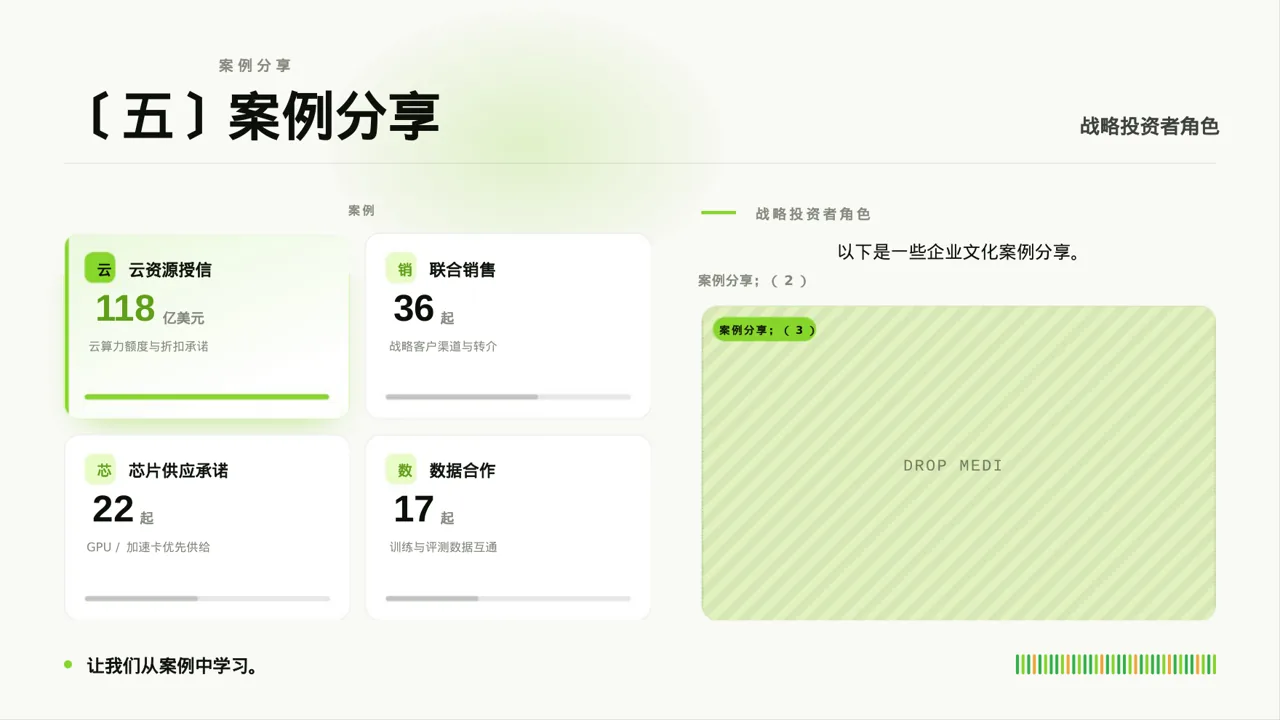Viewport: 1280px width, 720px height.
Task: Click the description 云算力额度与折扣承诺
Action: point(148,347)
